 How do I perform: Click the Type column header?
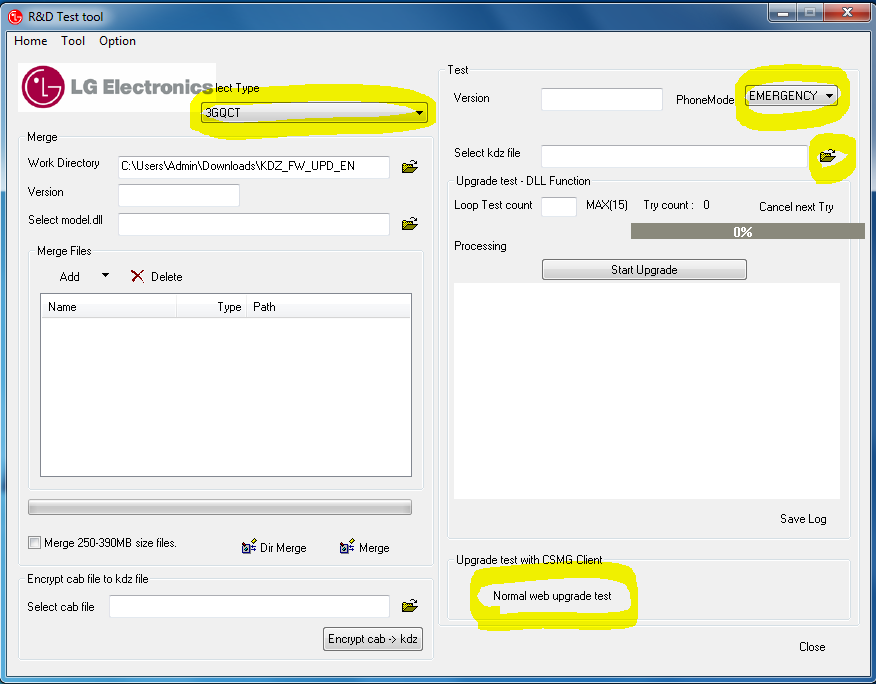click(x=211, y=307)
